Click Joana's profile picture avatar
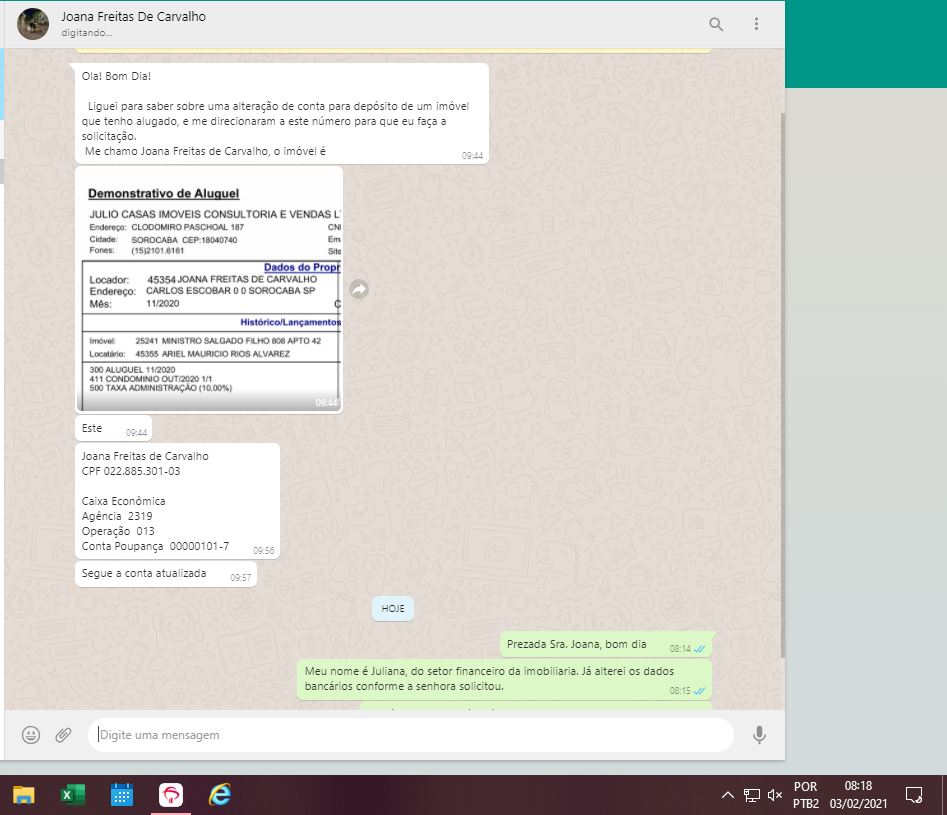Screen dimensions: 947x815 pyautogui.click(x=33, y=24)
